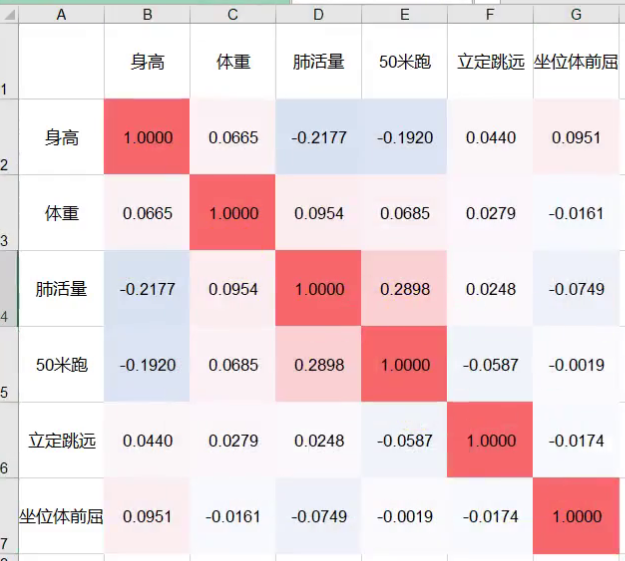Select column G header
Image resolution: width=625 pixels, height=561 pixels.
pyautogui.click(x=576, y=15)
